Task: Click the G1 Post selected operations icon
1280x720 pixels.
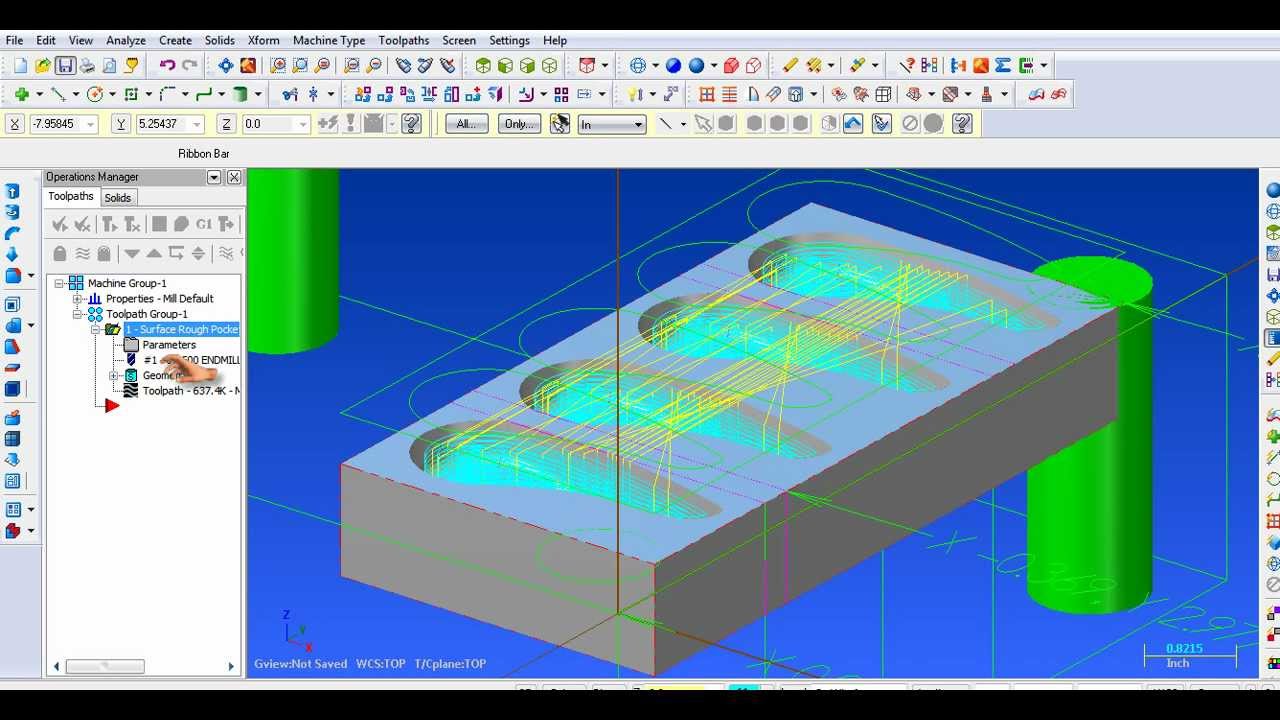Action: pyautogui.click(x=204, y=224)
